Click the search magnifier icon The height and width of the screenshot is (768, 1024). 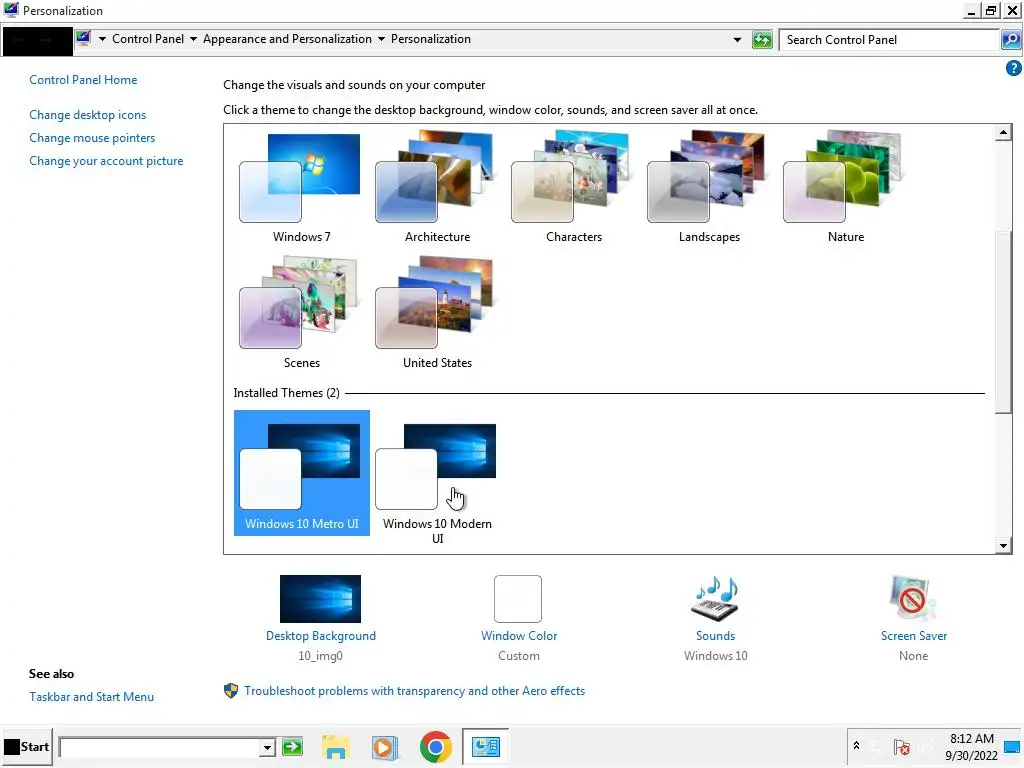click(x=1011, y=39)
